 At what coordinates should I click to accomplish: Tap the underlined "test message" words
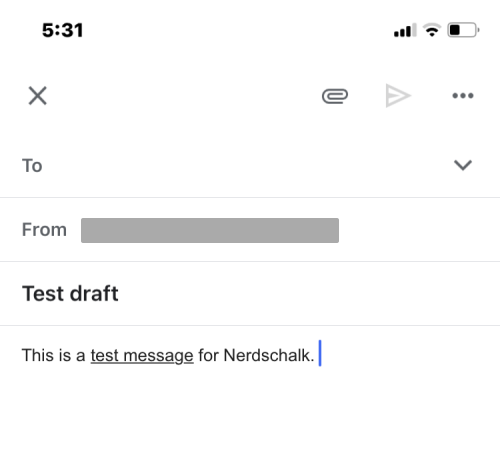pos(142,355)
